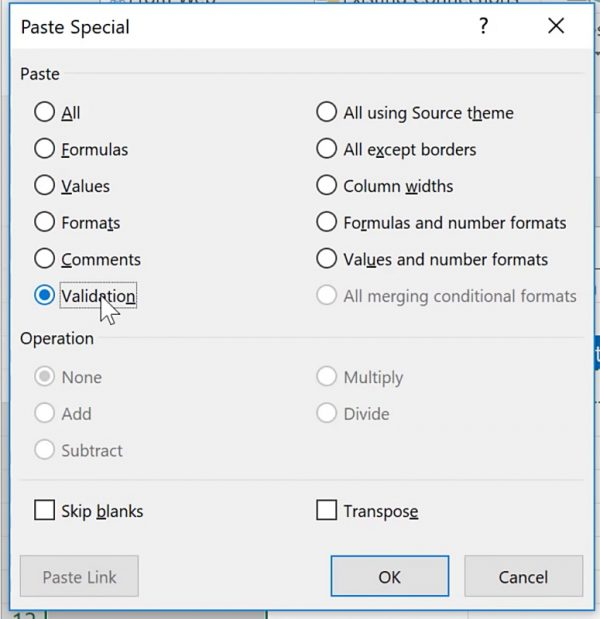This screenshot has width=600, height=619.
Task: Pick the Column widths radio option
Action: [326, 186]
